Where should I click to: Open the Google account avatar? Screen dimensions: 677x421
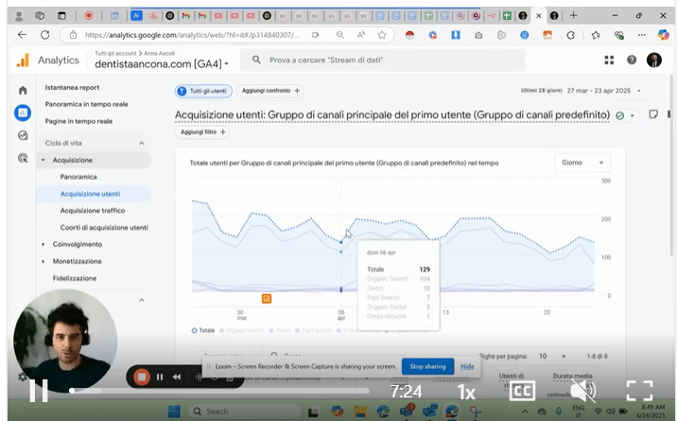click(654, 60)
